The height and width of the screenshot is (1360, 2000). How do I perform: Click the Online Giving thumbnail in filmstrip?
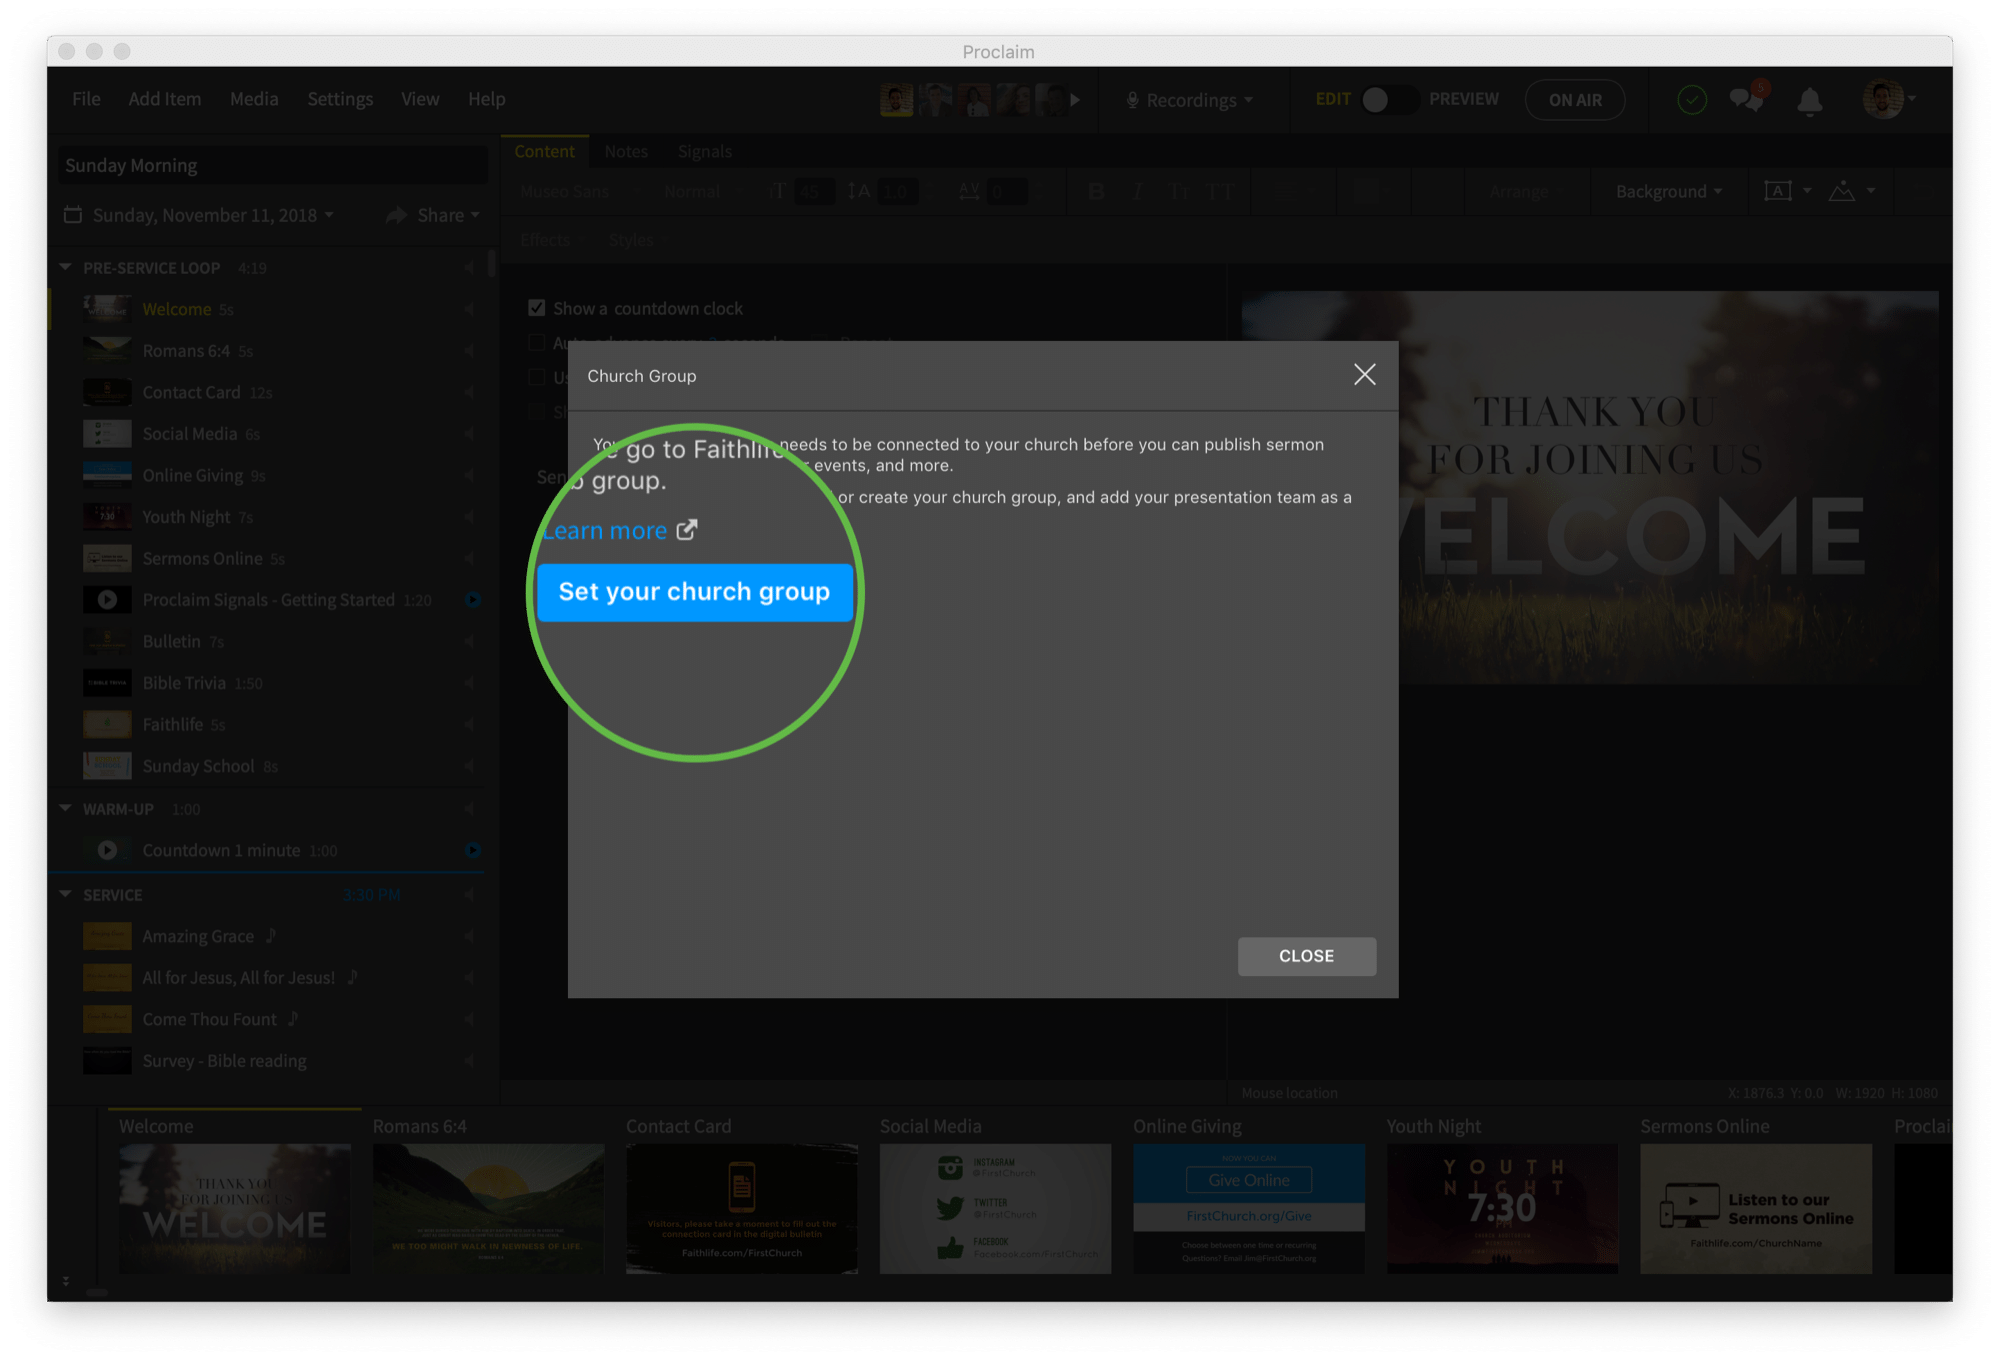[x=1249, y=1208]
